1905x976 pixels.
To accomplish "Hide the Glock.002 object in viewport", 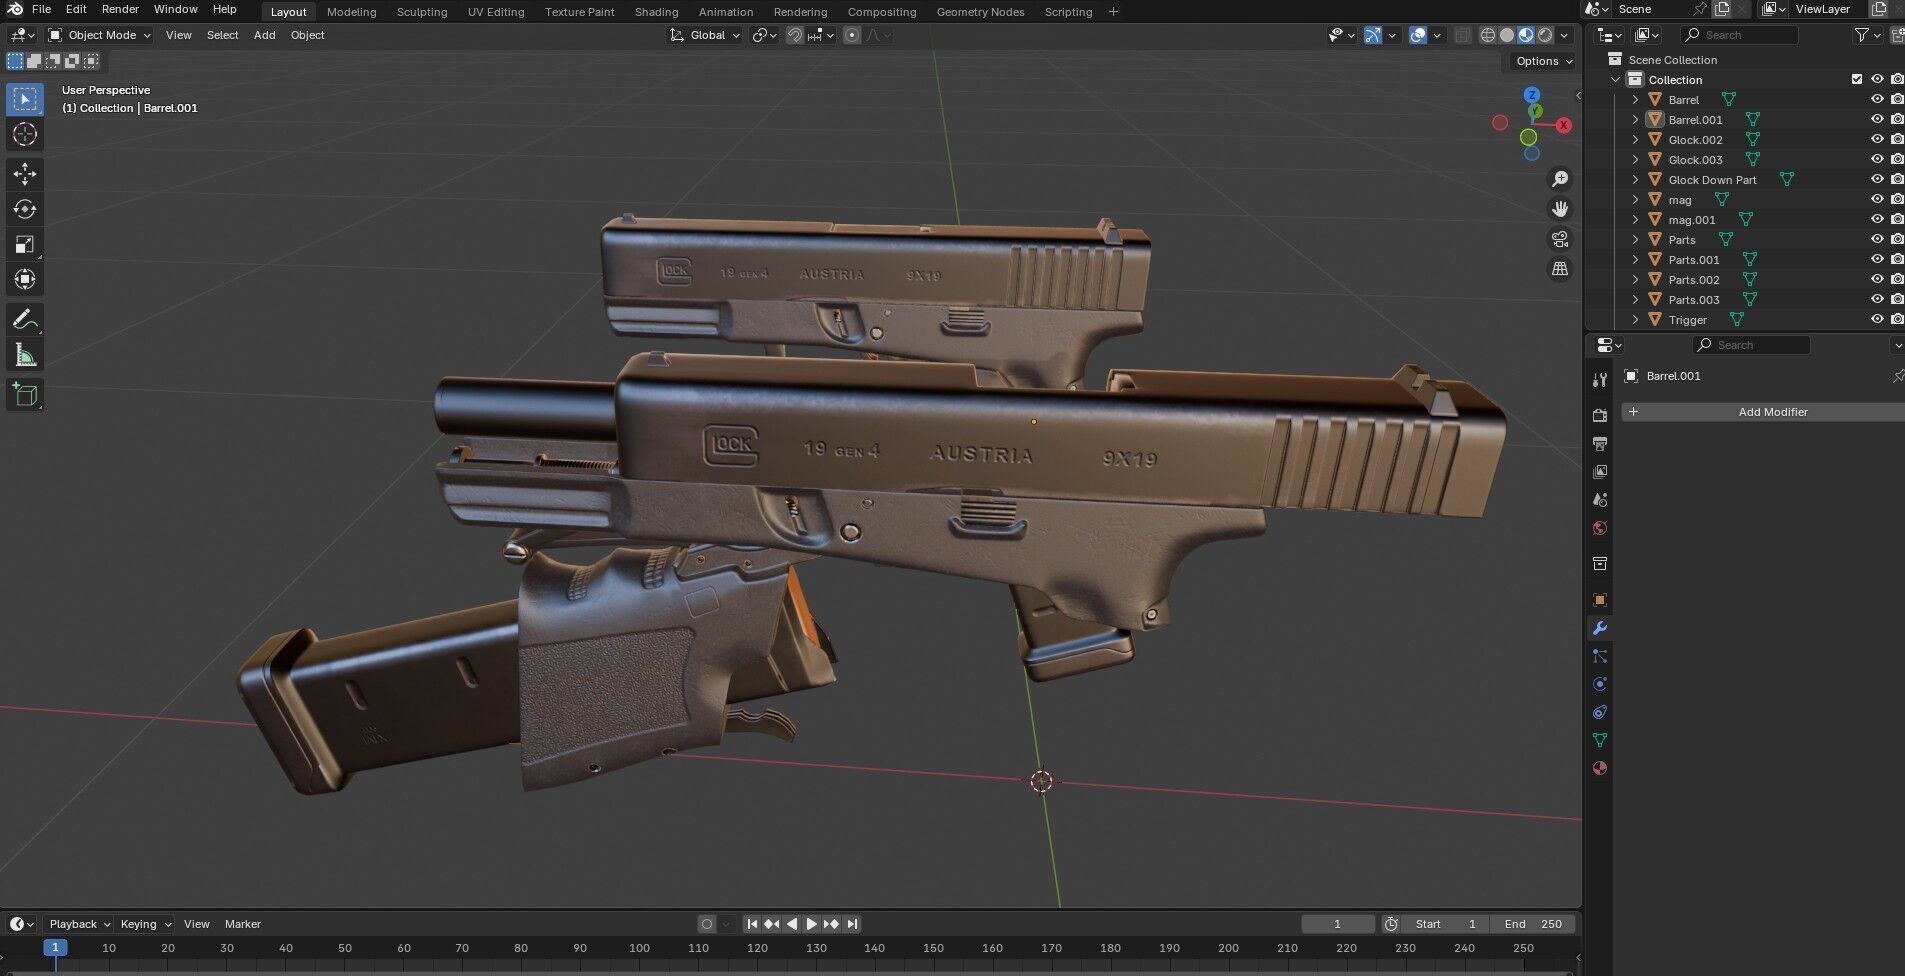I will pyautogui.click(x=1877, y=139).
